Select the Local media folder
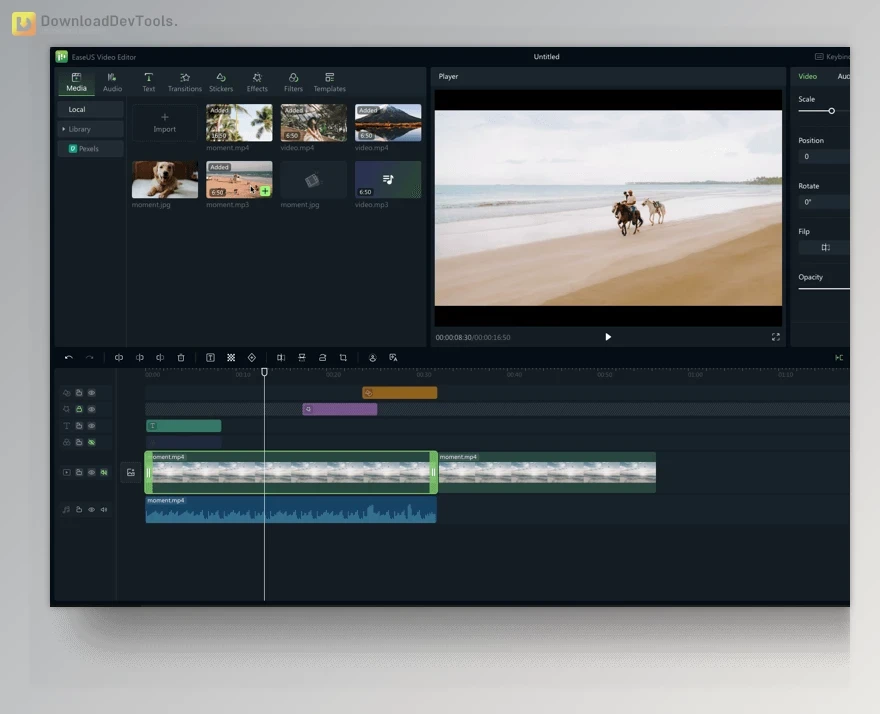The width and height of the screenshot is (880, 714). tap(77, 109)
